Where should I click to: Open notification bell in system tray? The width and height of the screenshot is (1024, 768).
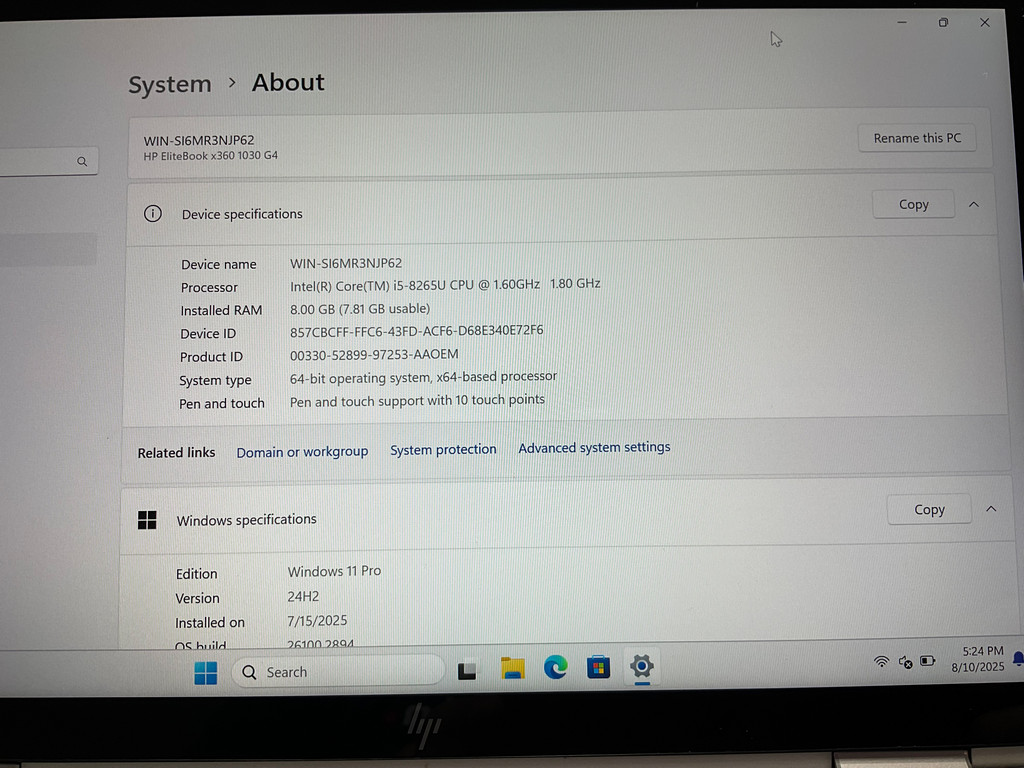[1018, 658]
